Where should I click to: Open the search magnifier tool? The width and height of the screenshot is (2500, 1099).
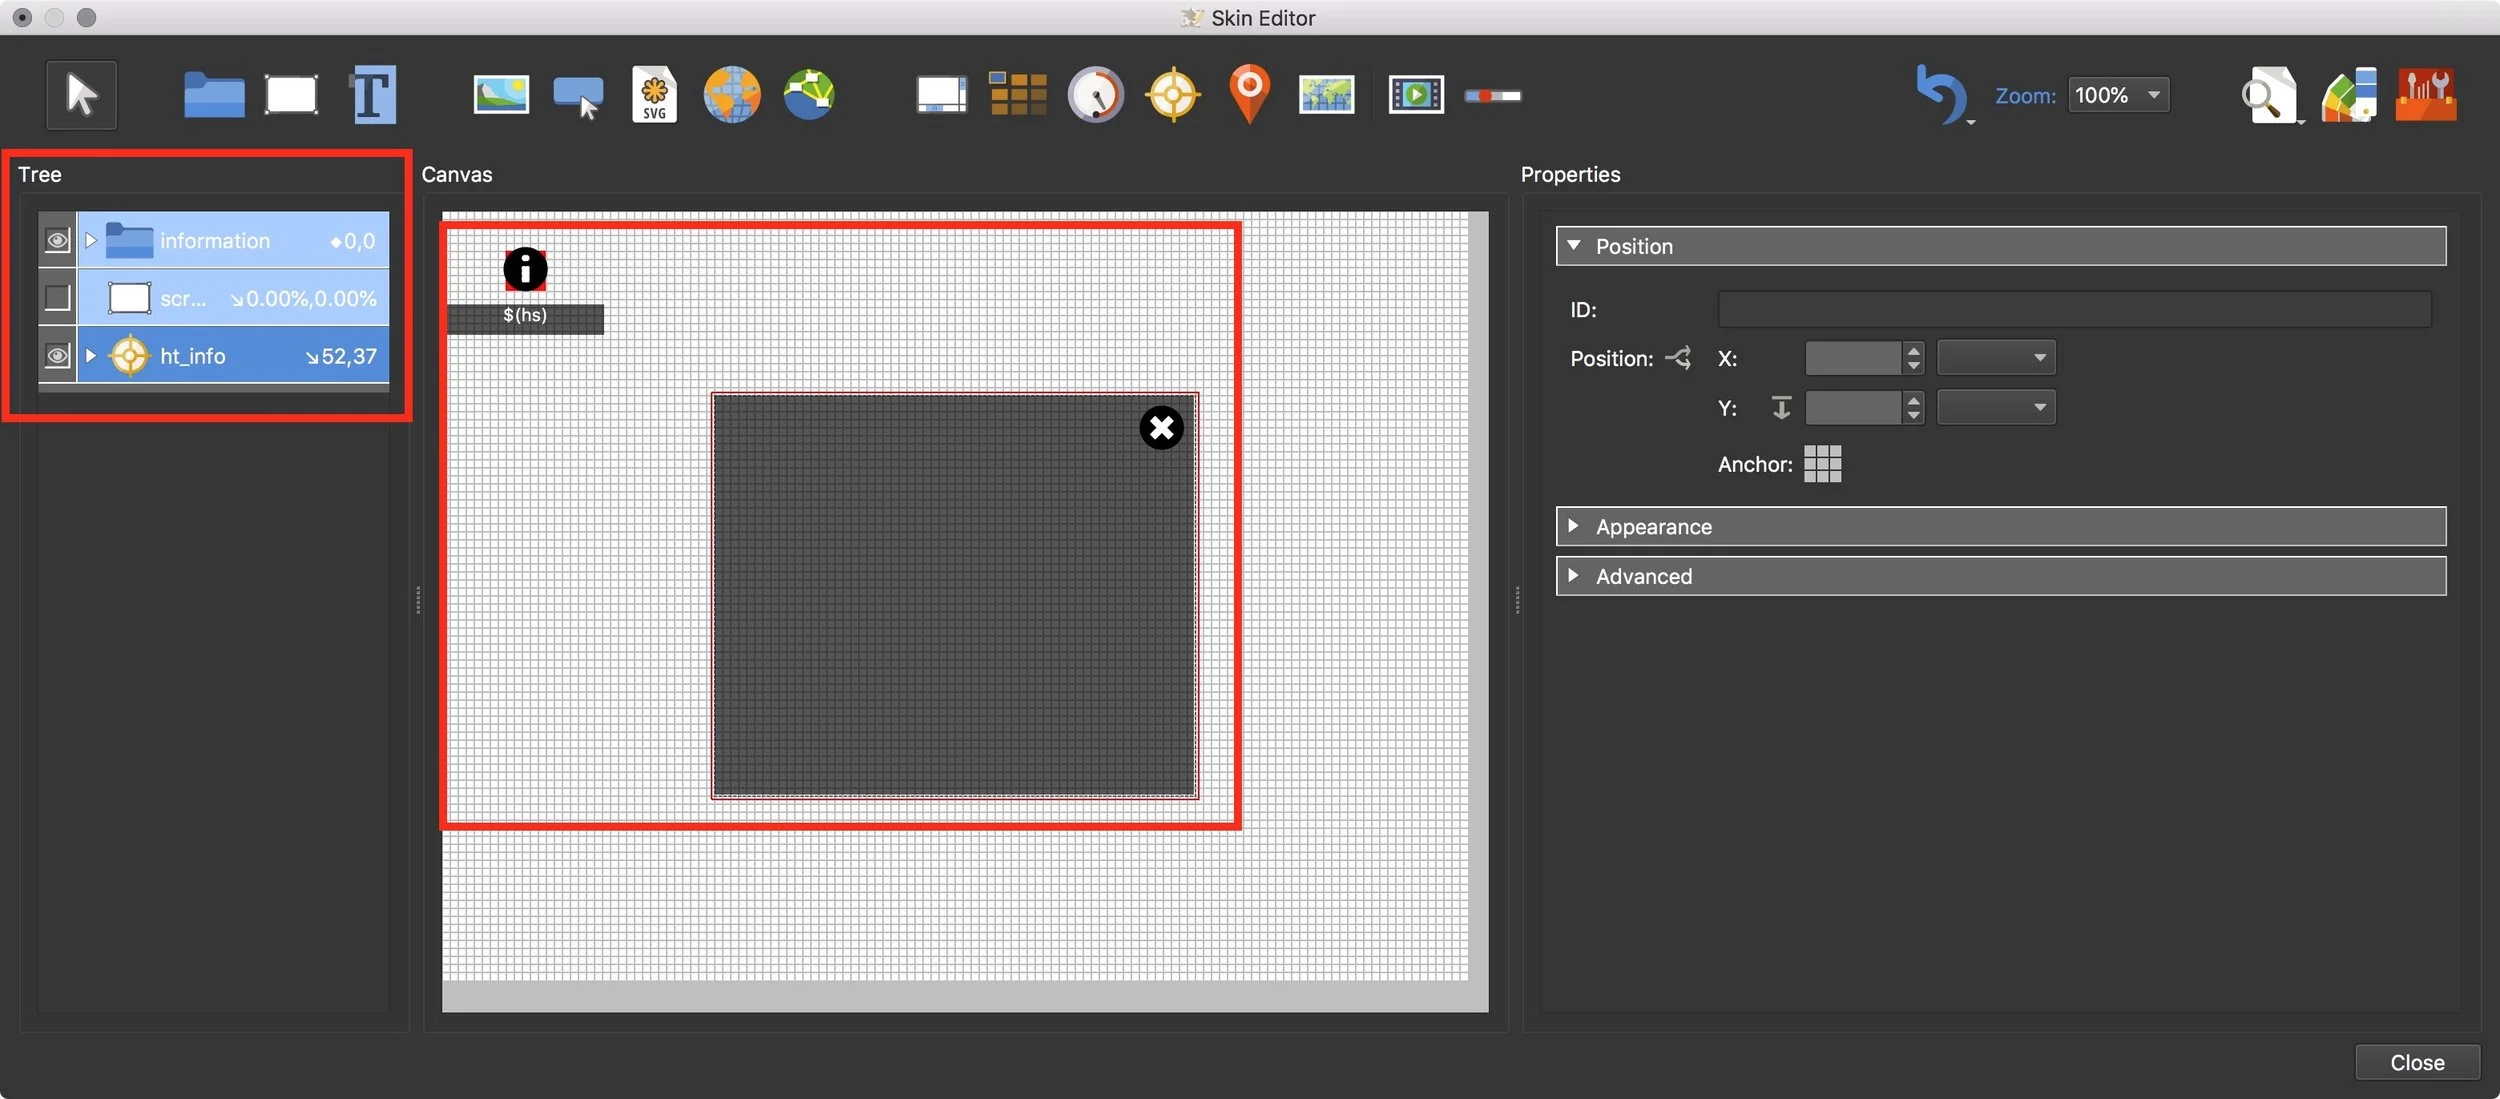[x=2268, y=96]
